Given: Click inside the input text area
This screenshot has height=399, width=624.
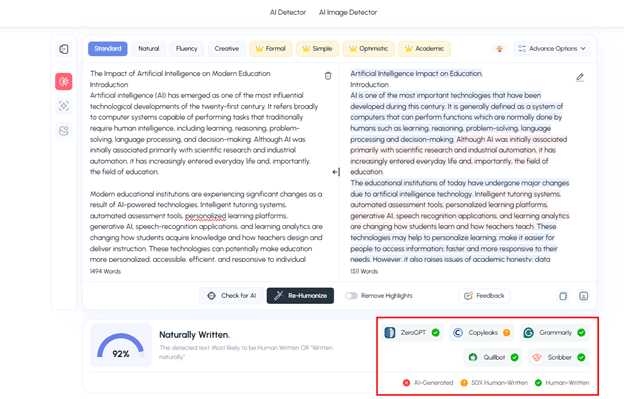Looking at the screenshot, I should tap(206, 166).
